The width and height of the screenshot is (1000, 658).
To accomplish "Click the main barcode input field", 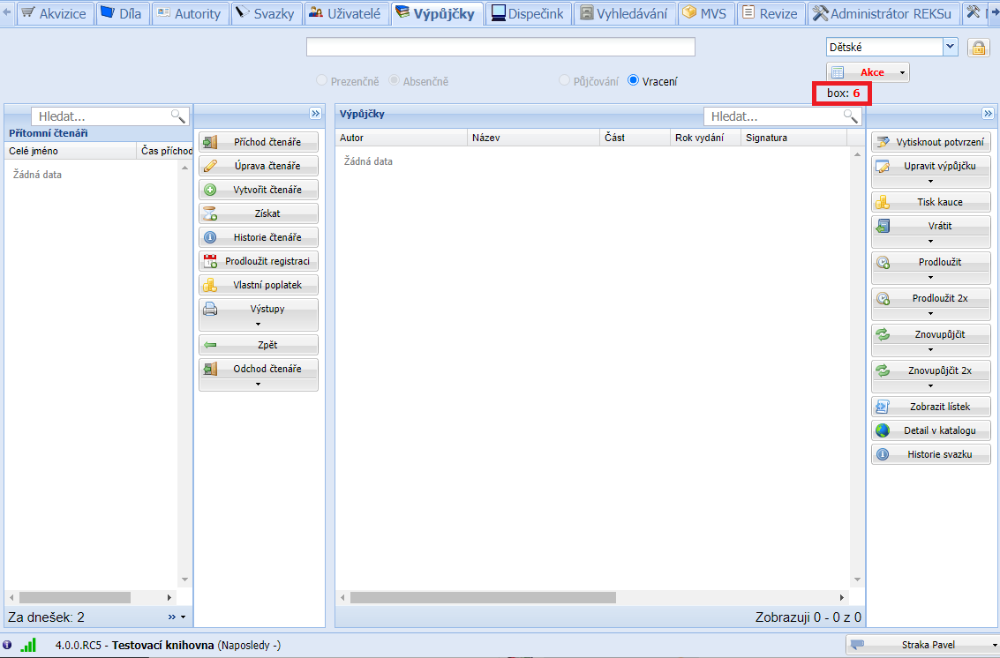I will [500, 47].
